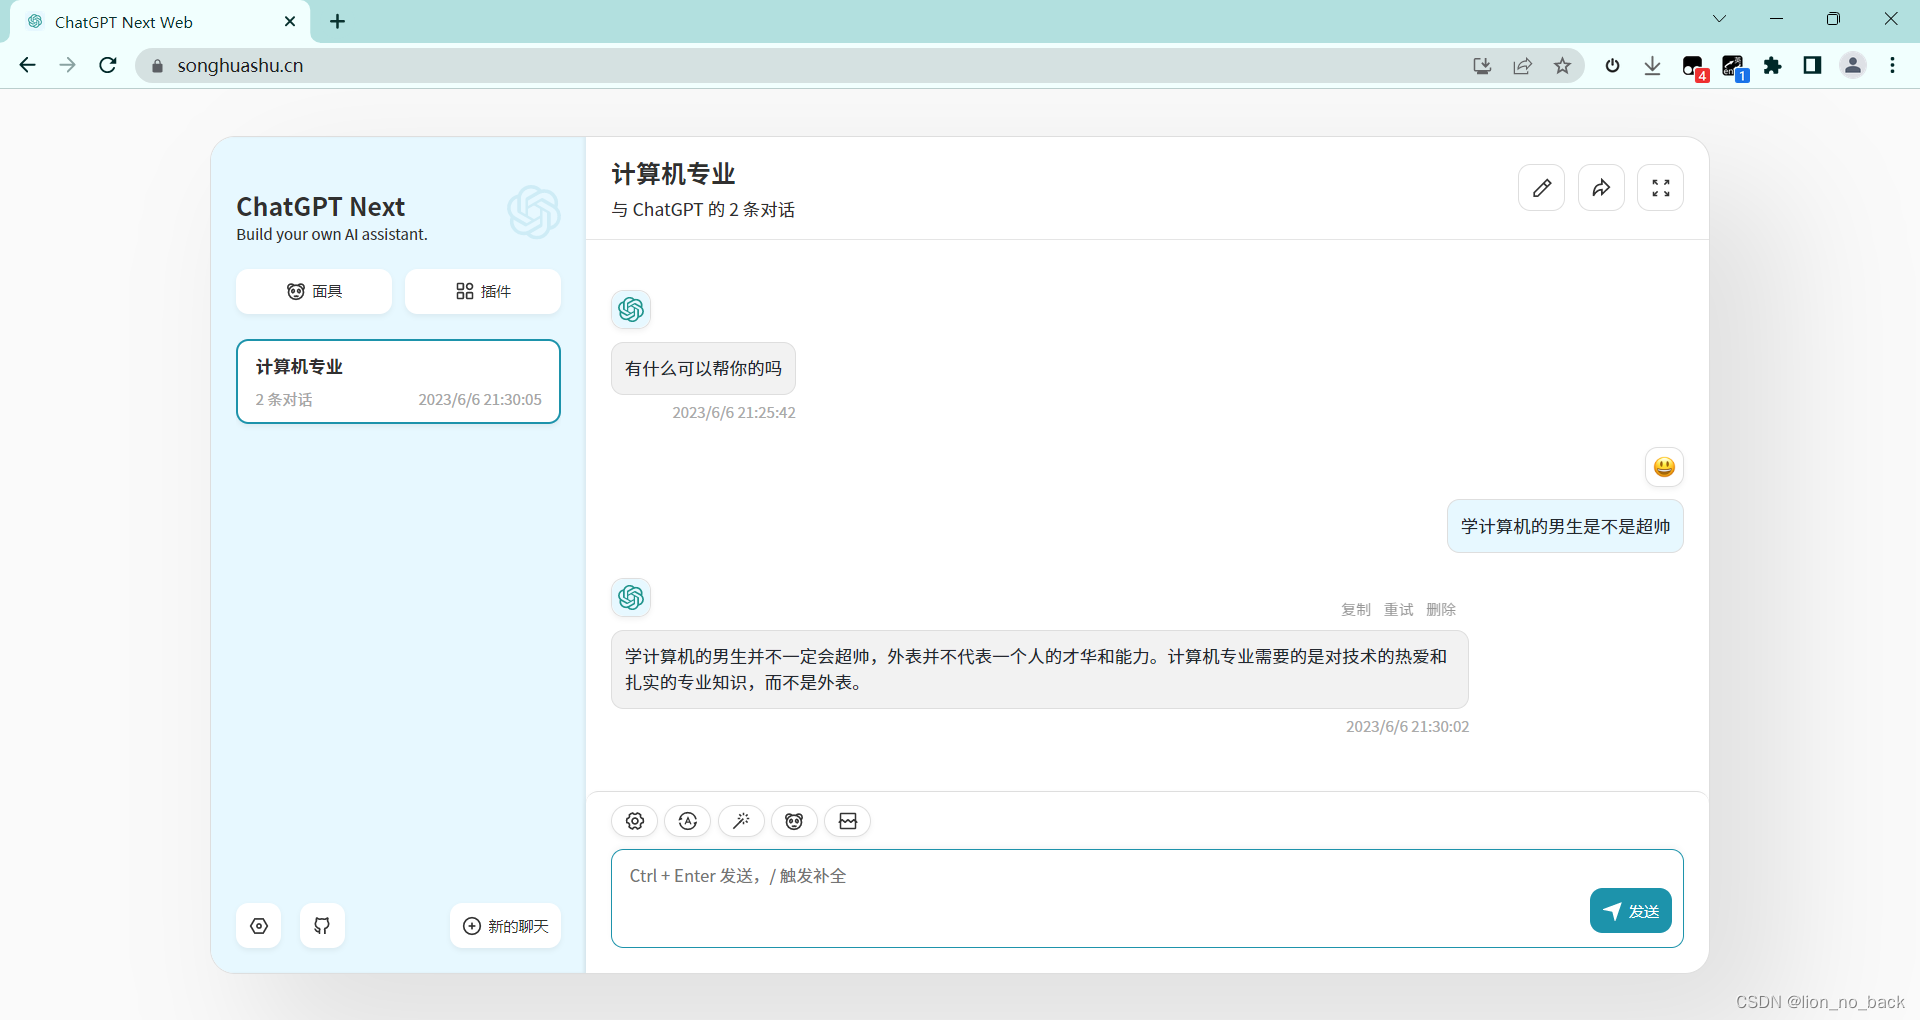Toggle the browser side panel icon
Image resolution: width=1920 pixels, height=1020 pixels.
pos(1812,66)
